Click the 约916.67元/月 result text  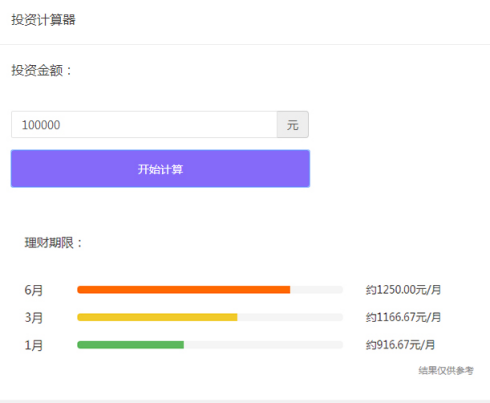pos(400,345)
